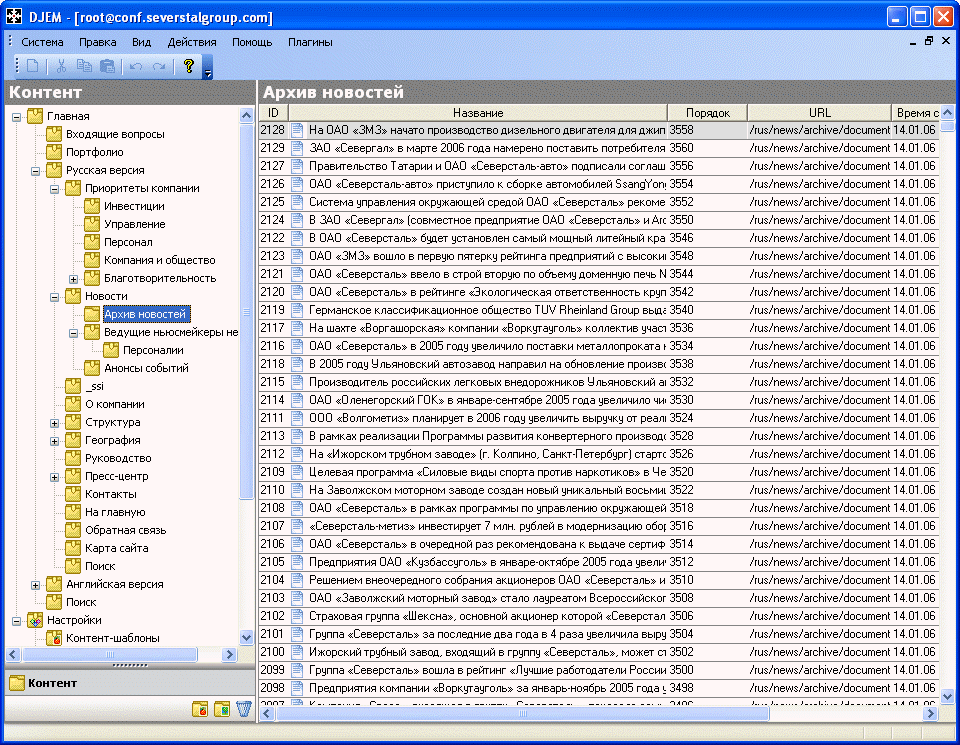Click the first folder-add icon below the tree

[x=200, y=709]
